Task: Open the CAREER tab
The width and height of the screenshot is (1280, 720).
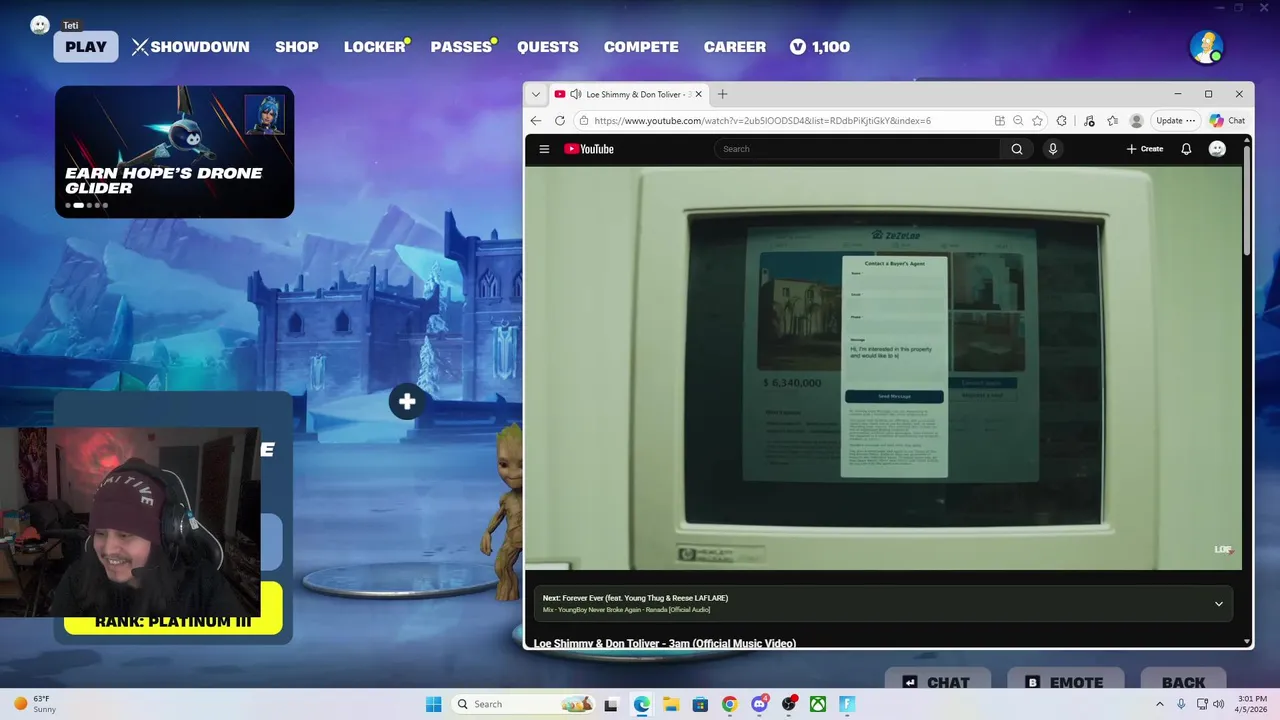Action: click(x=735, y=47)
